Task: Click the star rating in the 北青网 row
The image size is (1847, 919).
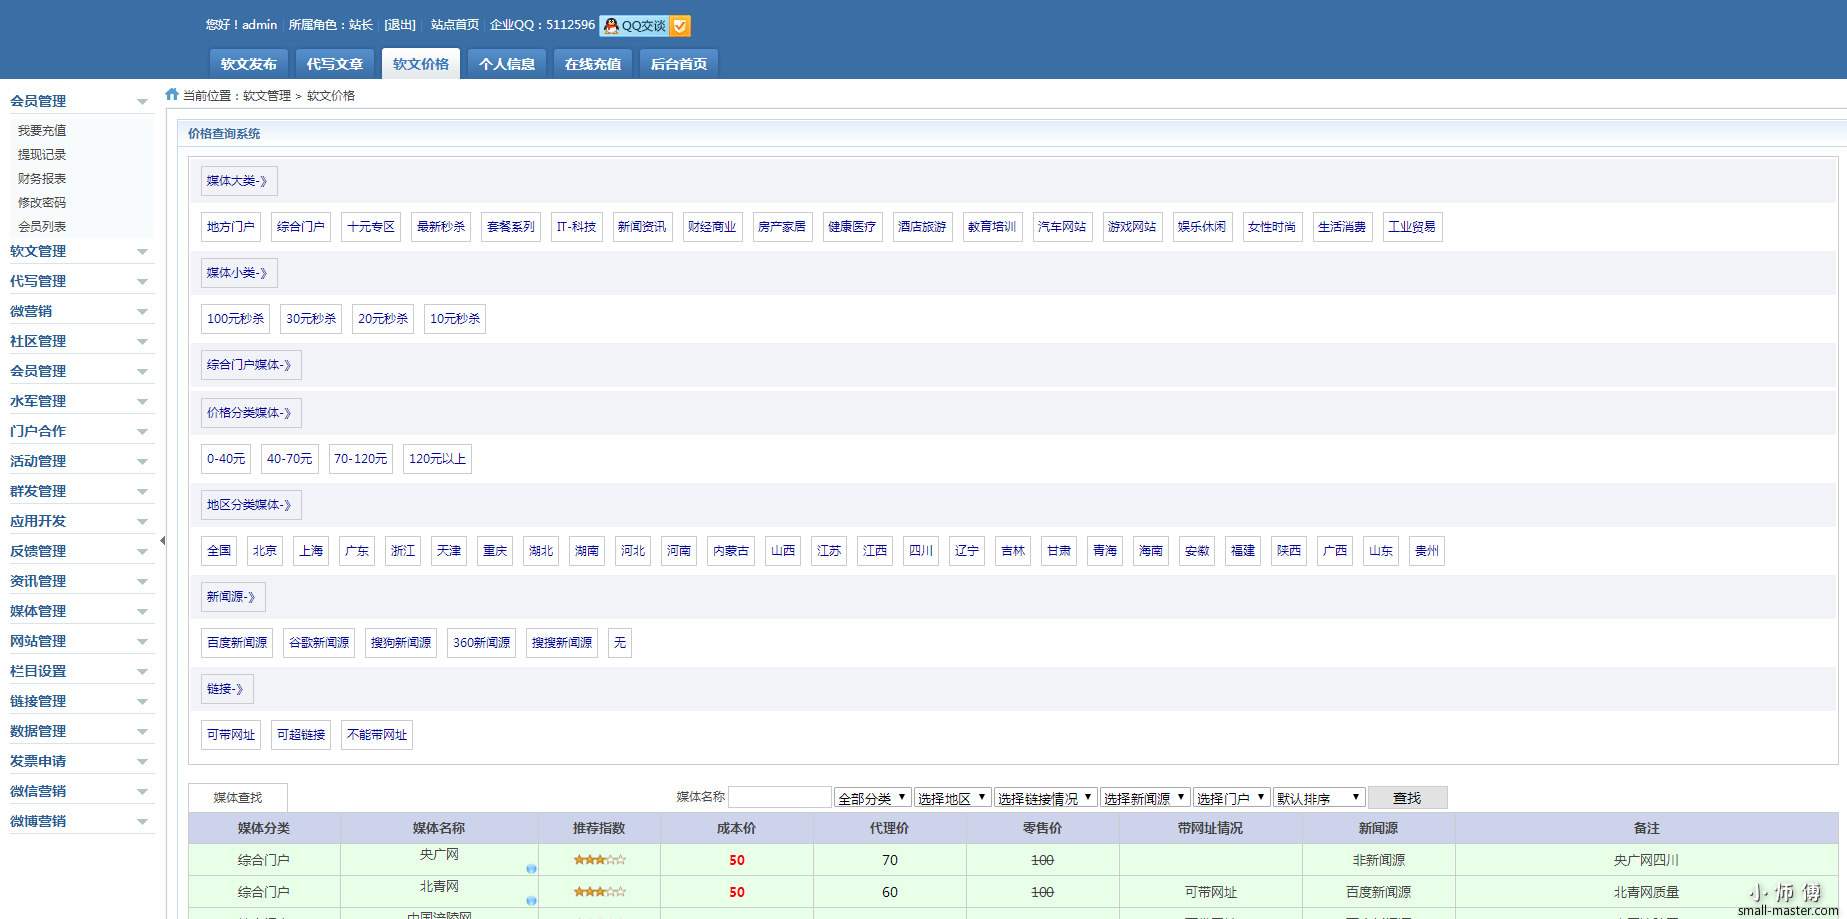Action: point(599,892)
